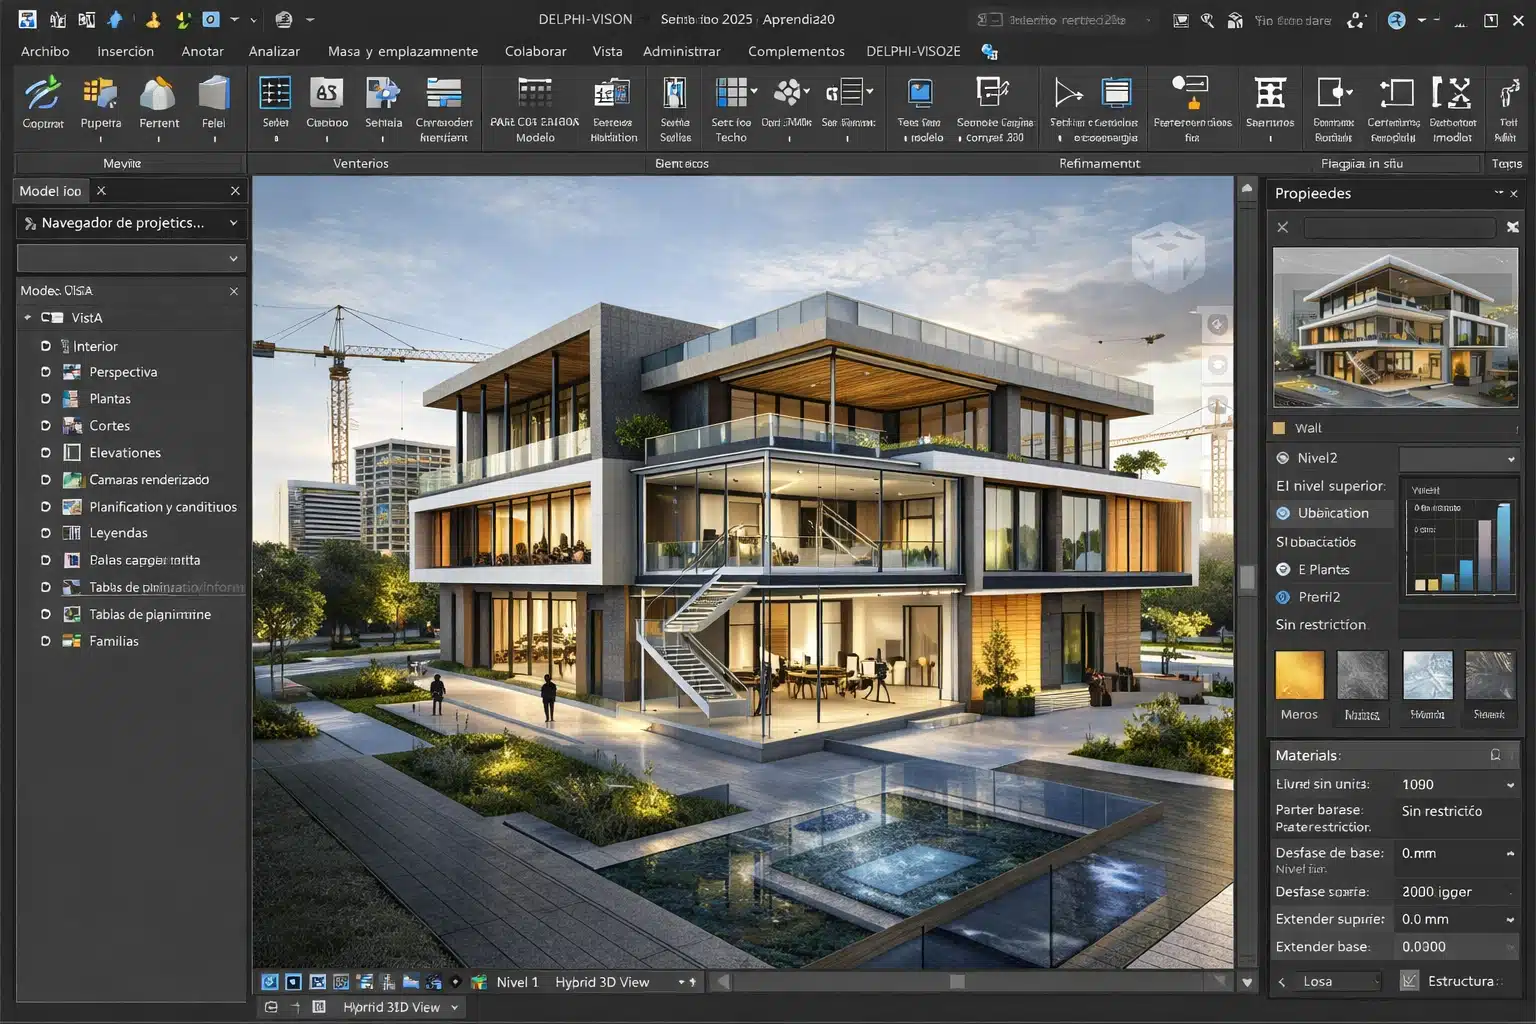Enable the E Plants option in properties
Viewport: 1536px width, 1024px height.
[x=1283, y=569]
